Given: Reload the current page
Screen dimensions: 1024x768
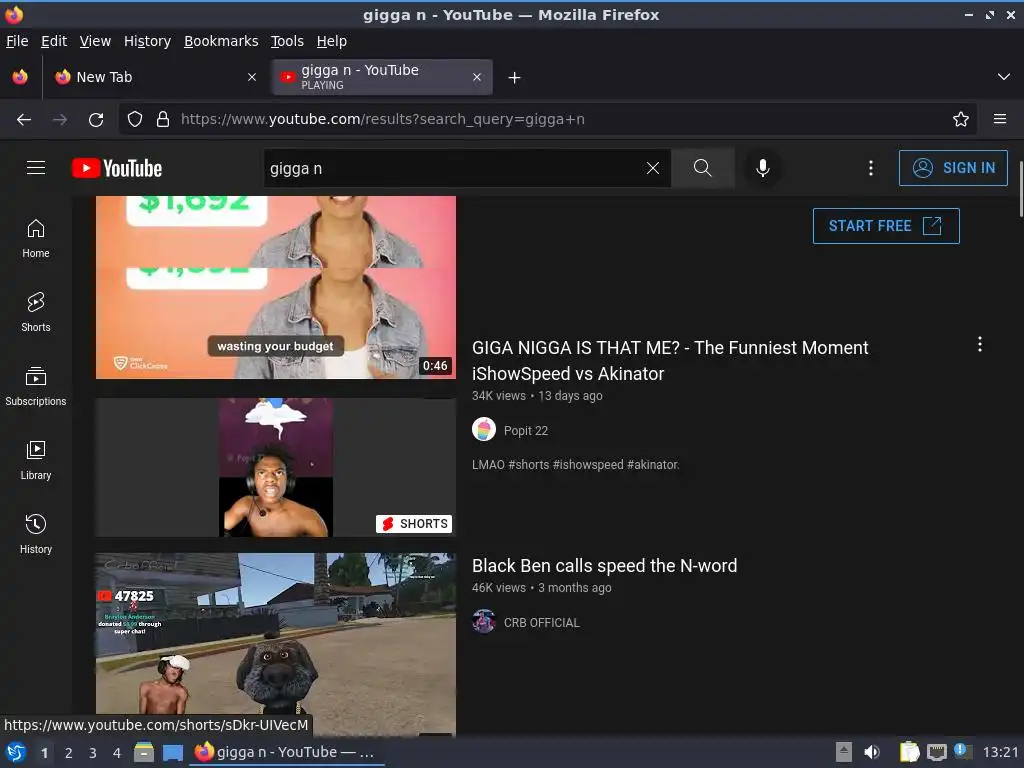Looking at the screenshot, I should tap(96, 120).
